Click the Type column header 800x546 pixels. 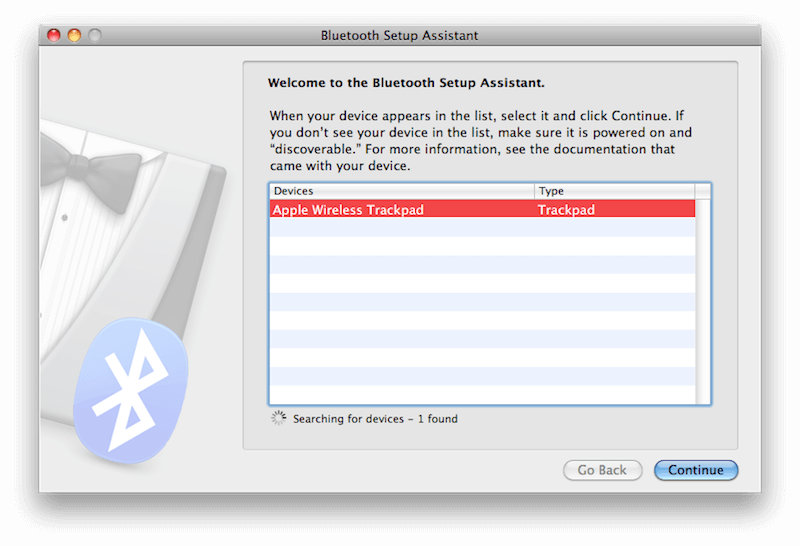[x=614, y=191]
